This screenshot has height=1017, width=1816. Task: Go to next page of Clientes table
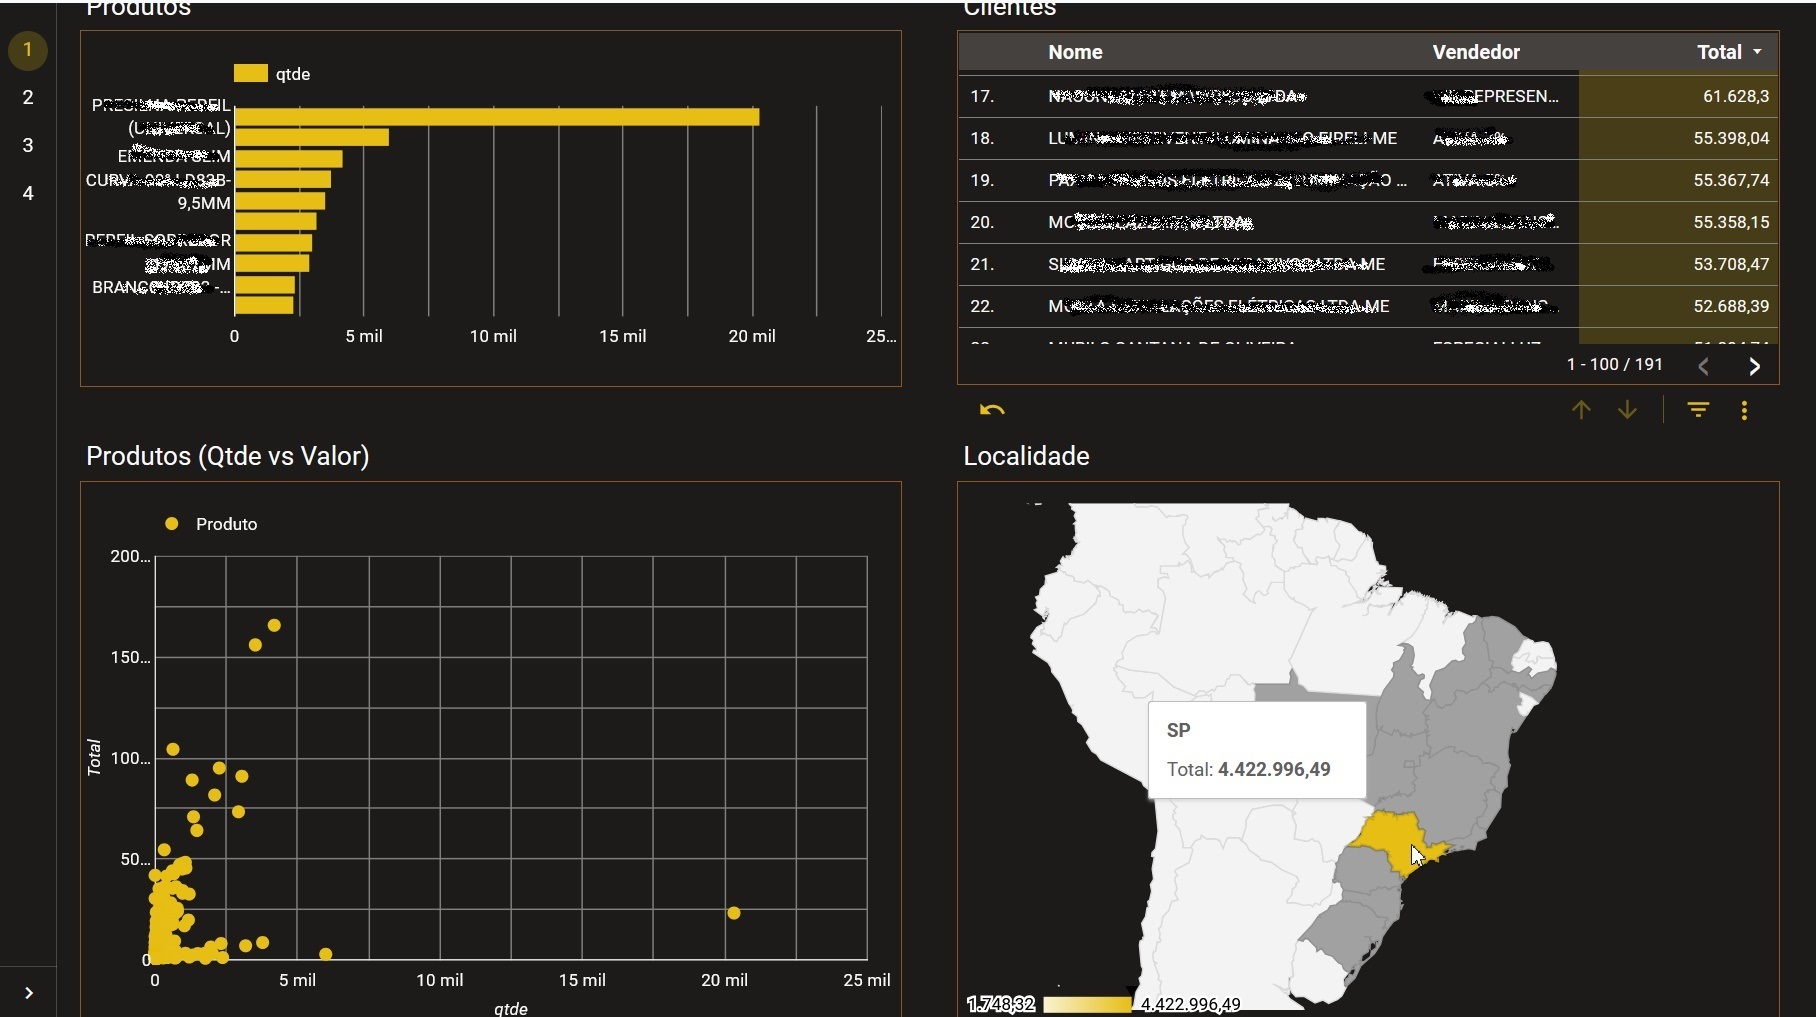pyautogui.click(x=1754, y=366)
